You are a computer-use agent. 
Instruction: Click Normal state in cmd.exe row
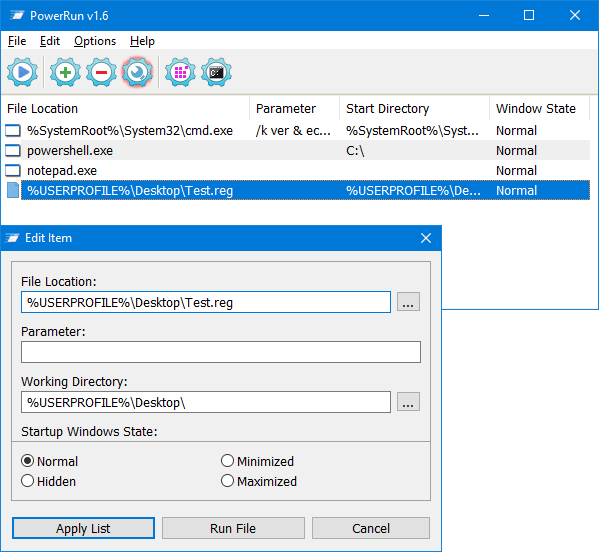click(516, 131)
